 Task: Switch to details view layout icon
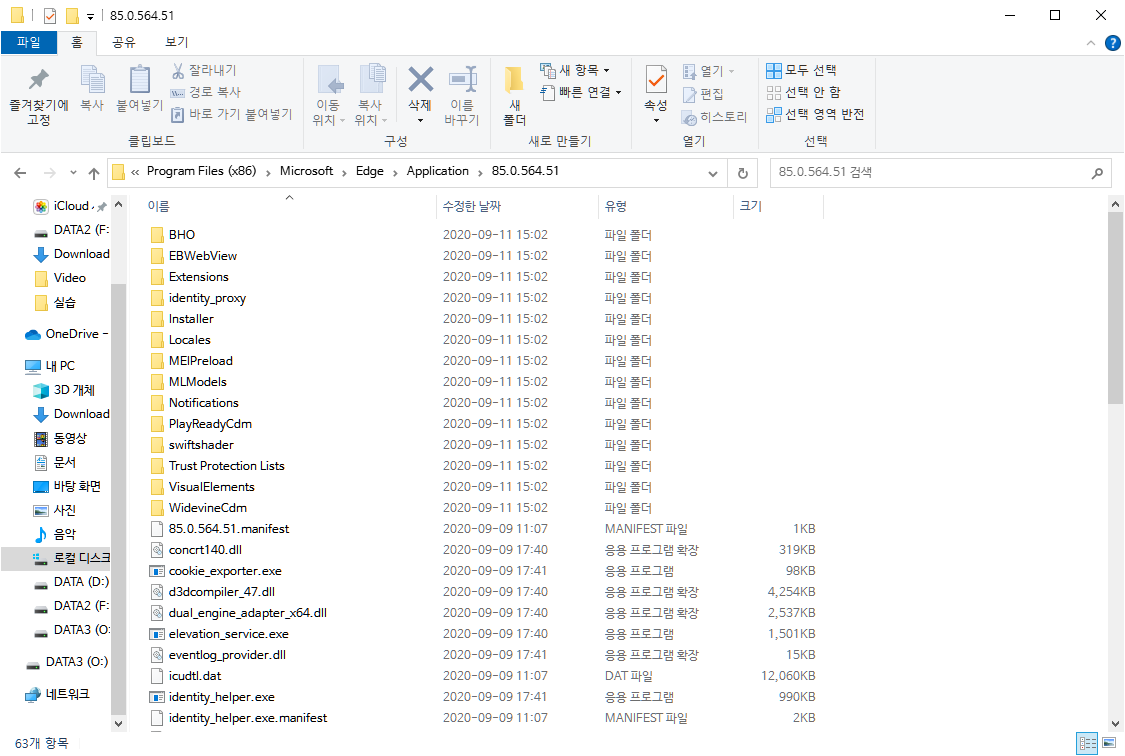pos(1088,743)
